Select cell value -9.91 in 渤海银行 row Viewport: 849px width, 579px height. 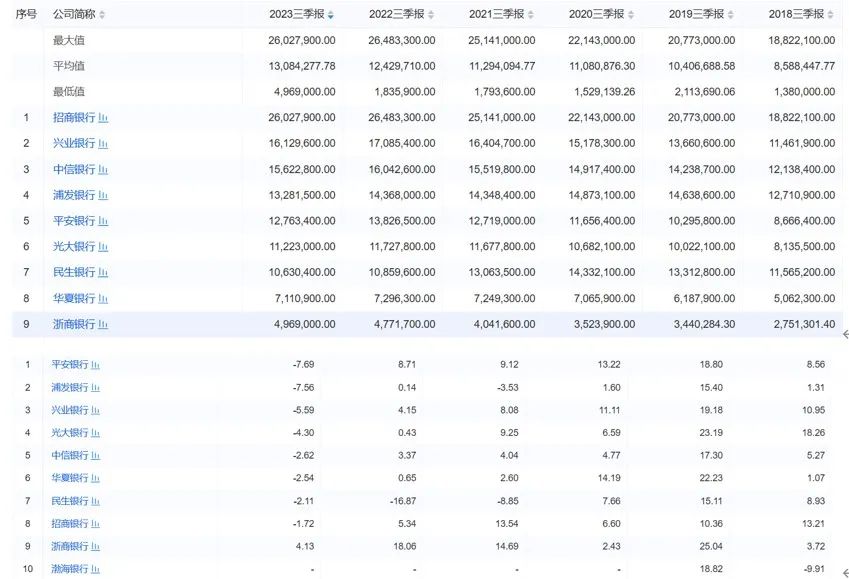coord(815,569)
